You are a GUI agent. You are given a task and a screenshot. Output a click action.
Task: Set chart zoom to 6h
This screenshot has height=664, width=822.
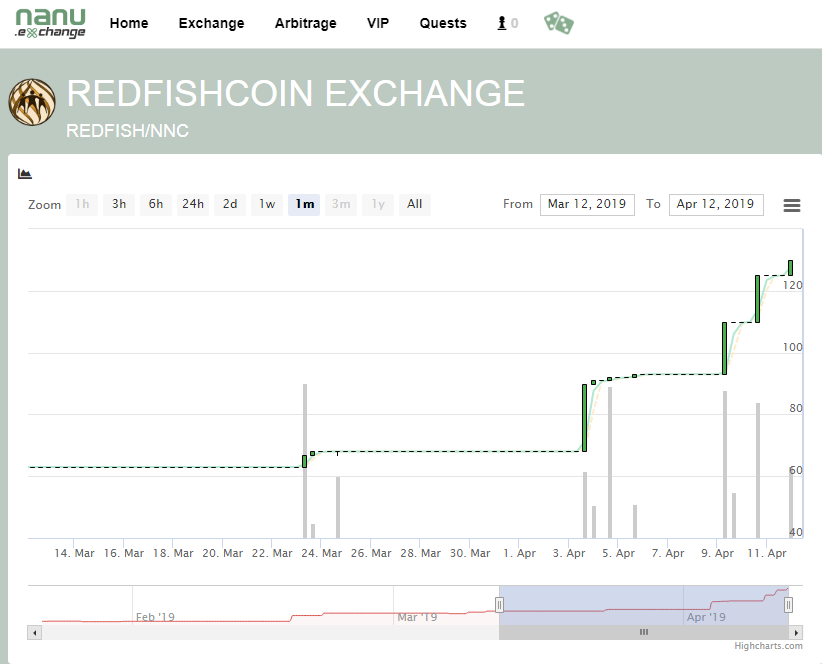pos(156,204)
